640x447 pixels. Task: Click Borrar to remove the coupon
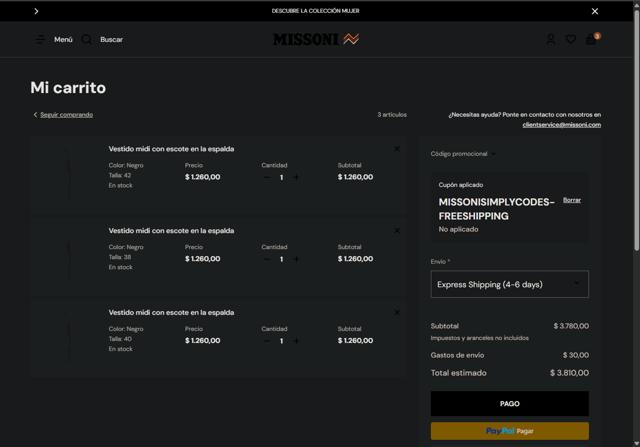pos(572,200)
